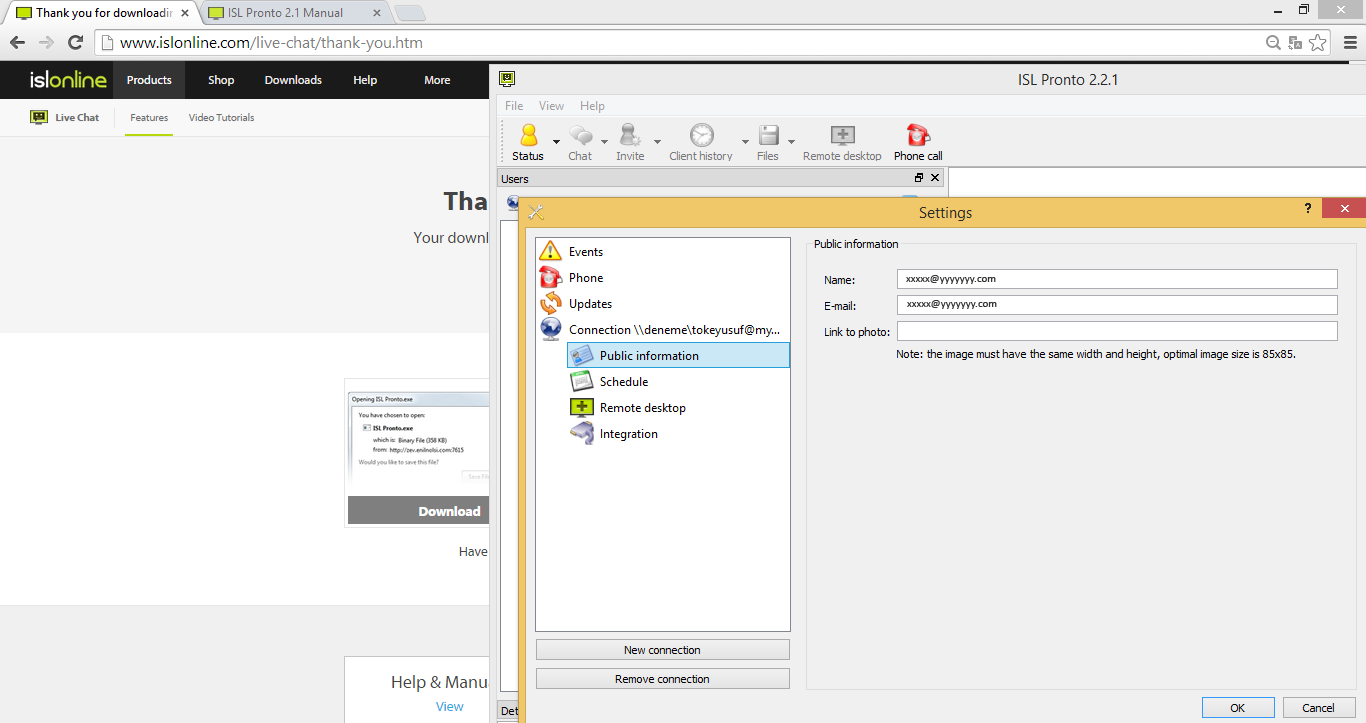Open Downloads in the islonline navigation

click(293, 80)
